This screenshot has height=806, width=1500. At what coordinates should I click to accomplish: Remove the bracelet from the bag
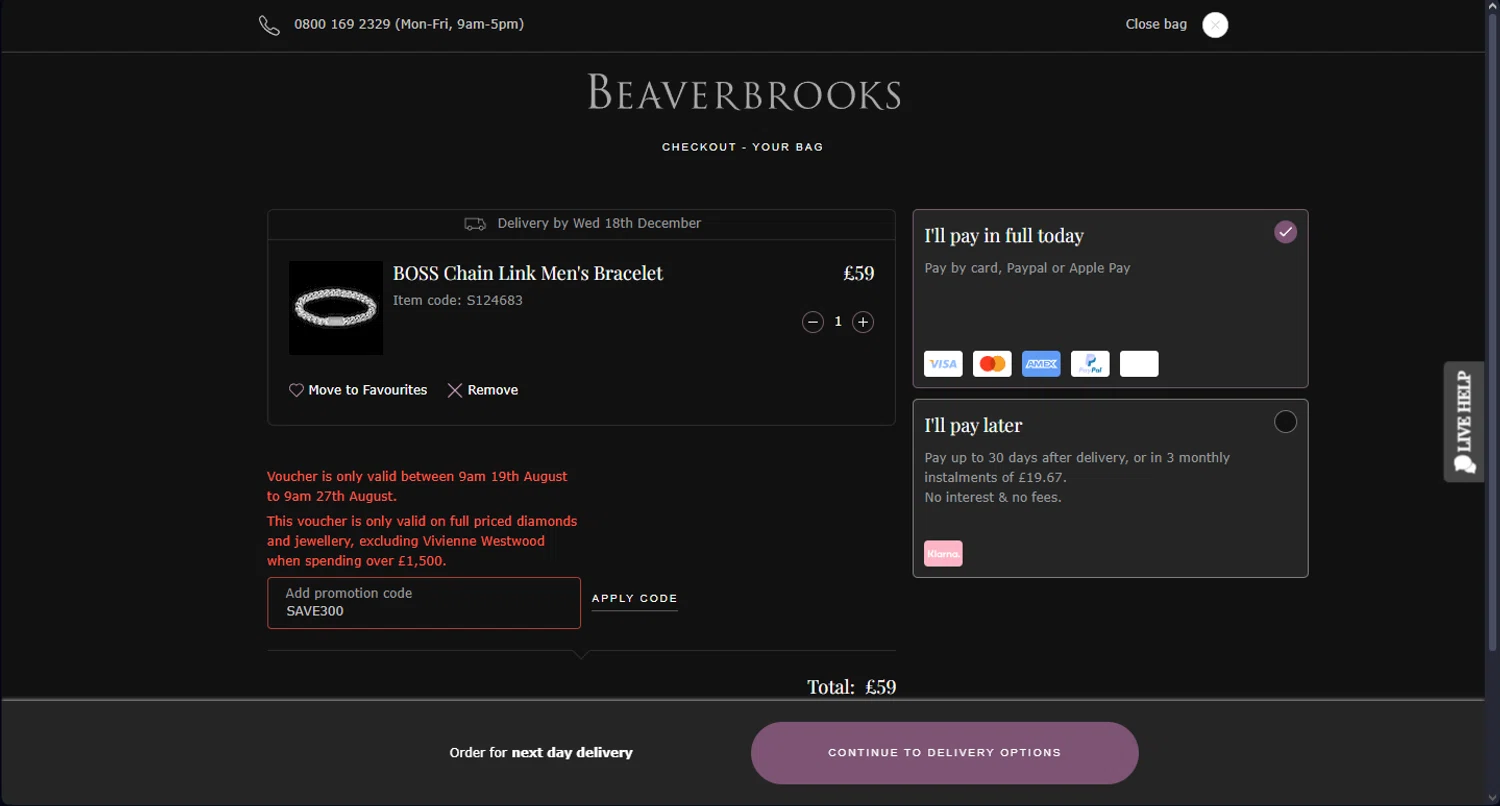click(483, 390)
